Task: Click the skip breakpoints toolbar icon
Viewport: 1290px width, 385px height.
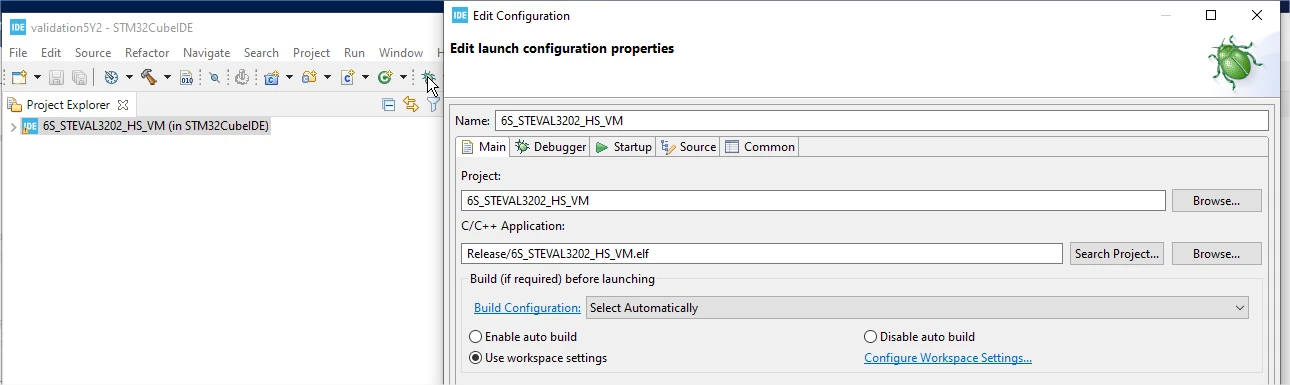Action: pyautogui.click(x=214, y=77)
